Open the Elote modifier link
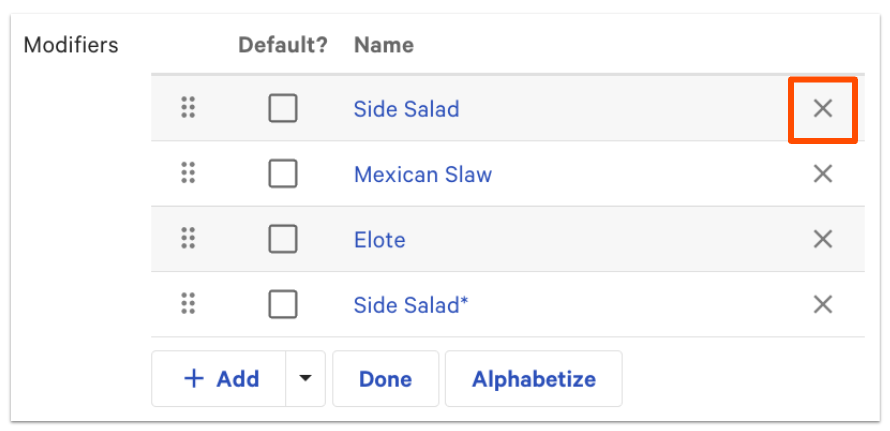890x431 pixels. click(x=379, y=239)
